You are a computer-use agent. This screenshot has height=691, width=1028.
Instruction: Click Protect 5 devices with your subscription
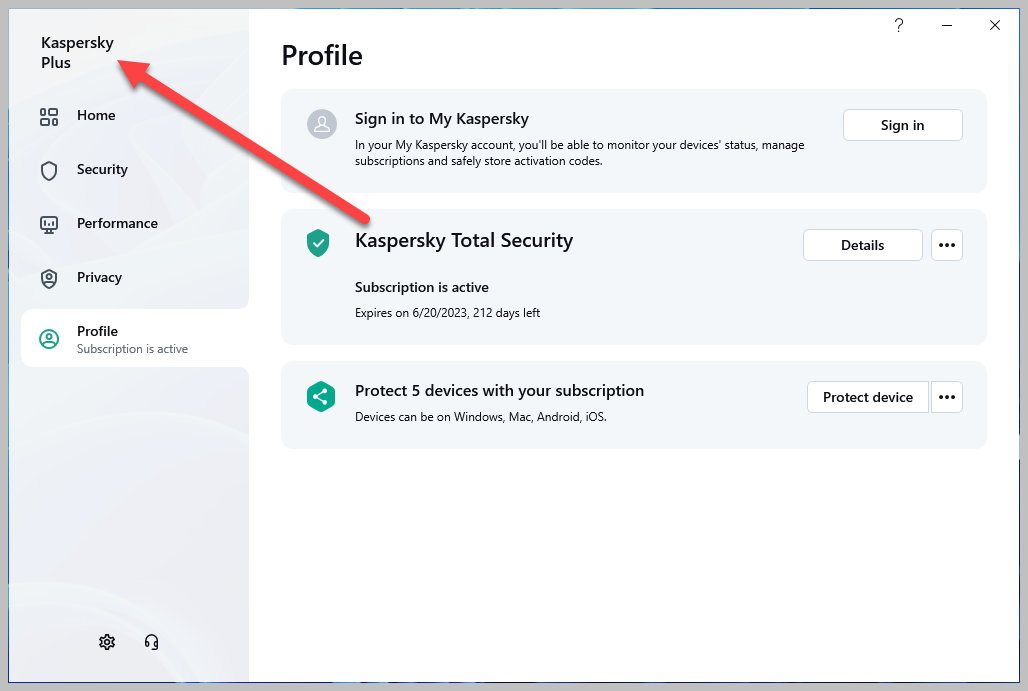500,391
